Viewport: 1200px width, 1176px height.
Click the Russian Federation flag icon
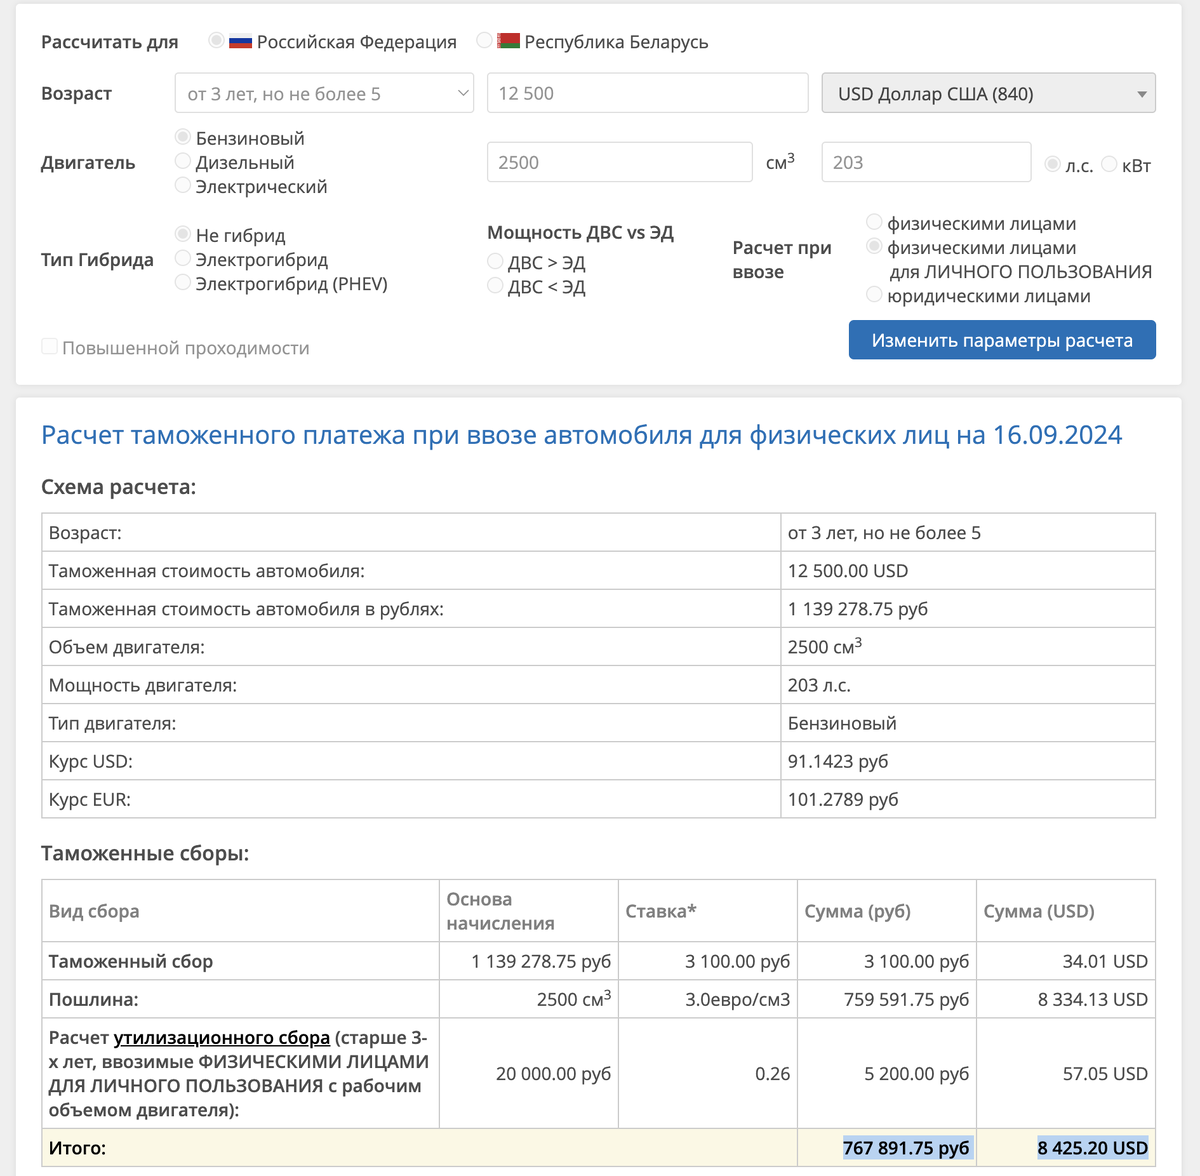tap(240, 42)
